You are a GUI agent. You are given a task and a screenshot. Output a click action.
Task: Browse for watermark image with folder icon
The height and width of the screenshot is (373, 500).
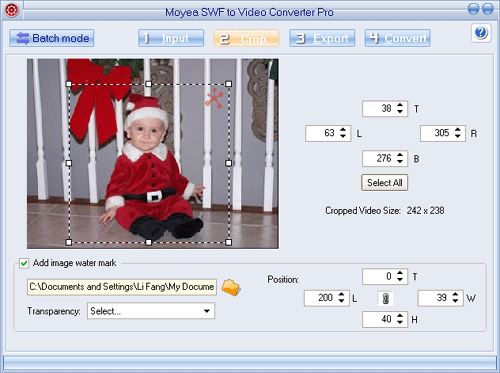click(231, 287)
